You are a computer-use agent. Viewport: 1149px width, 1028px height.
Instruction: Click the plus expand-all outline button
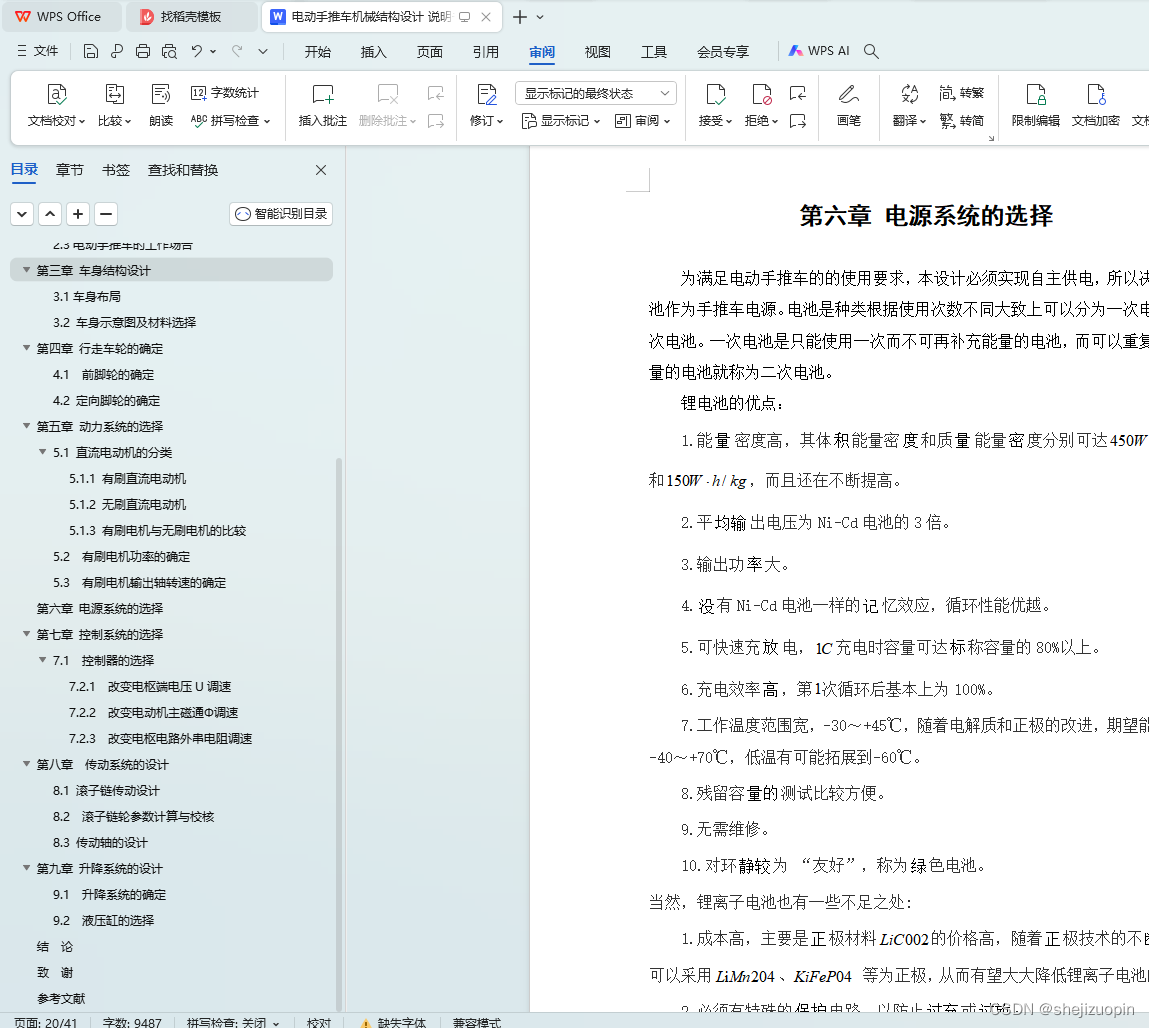pyautogui.click(x=78, y=214)
